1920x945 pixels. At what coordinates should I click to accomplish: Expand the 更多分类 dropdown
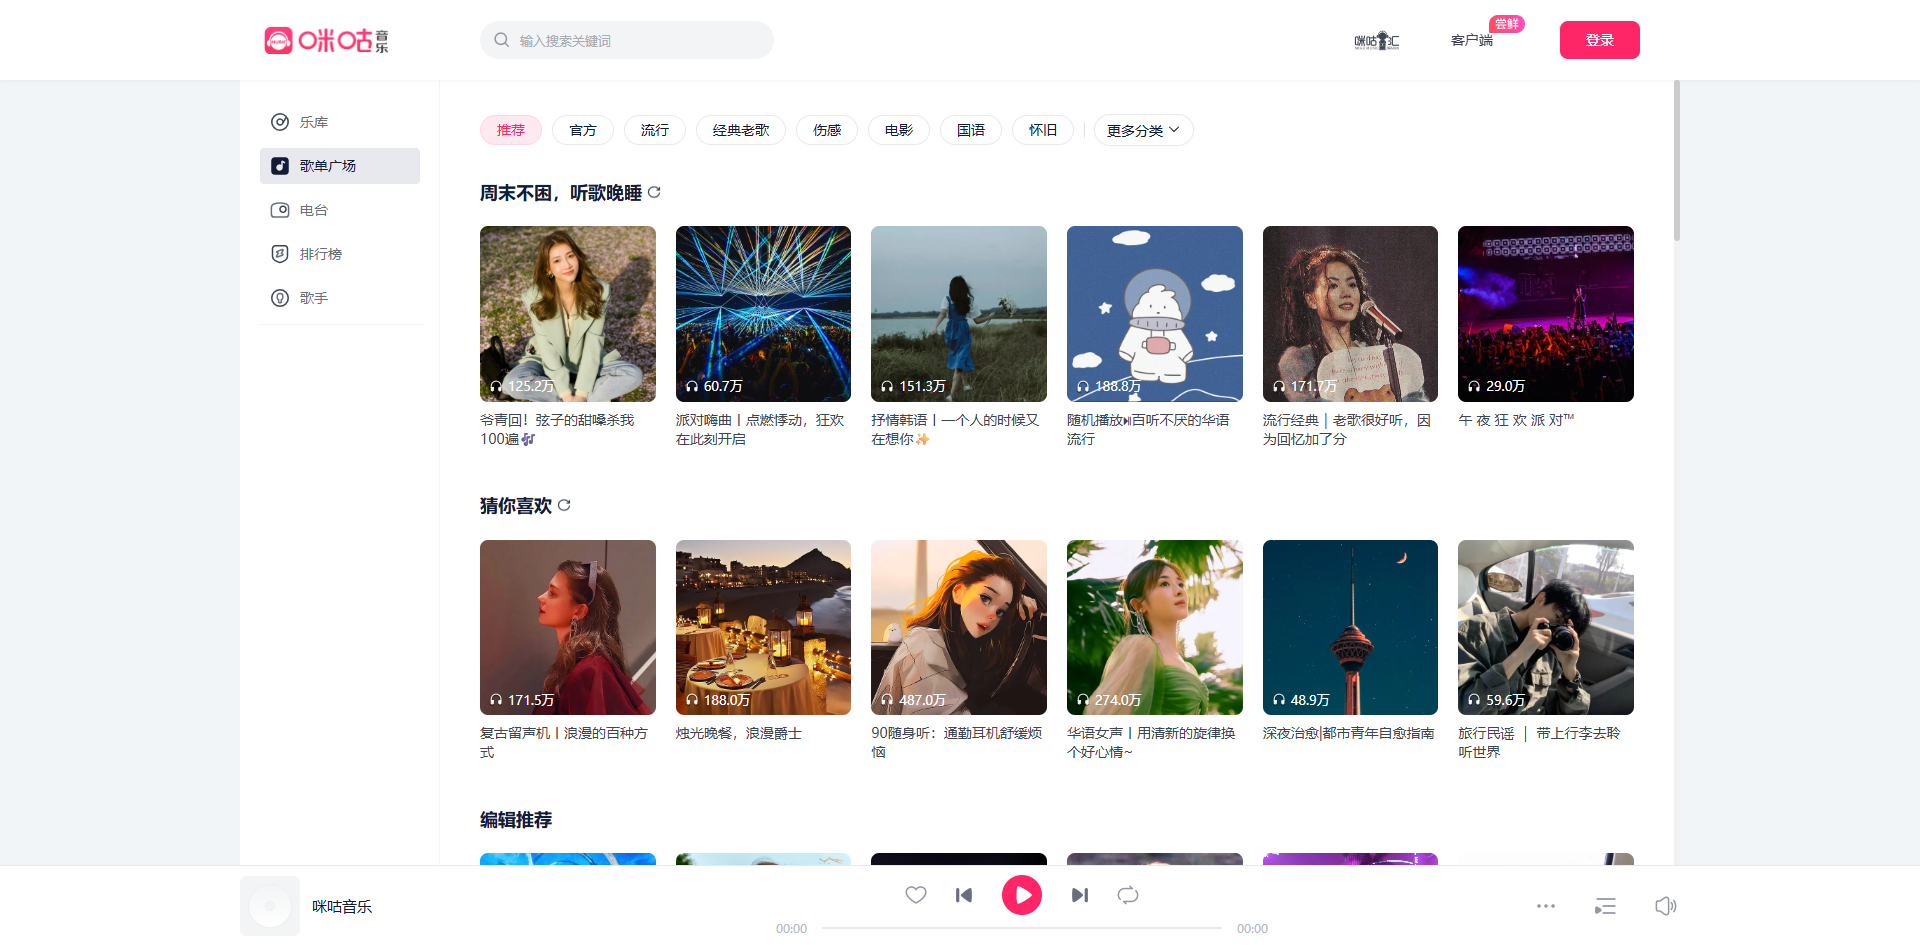1143,130
